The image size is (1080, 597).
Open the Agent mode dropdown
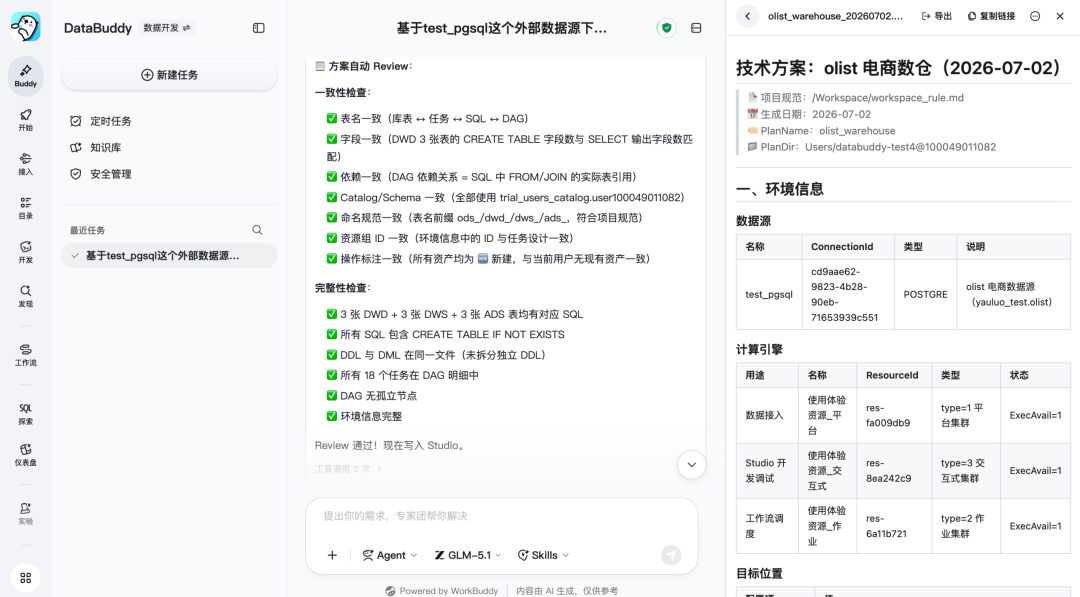390,555
